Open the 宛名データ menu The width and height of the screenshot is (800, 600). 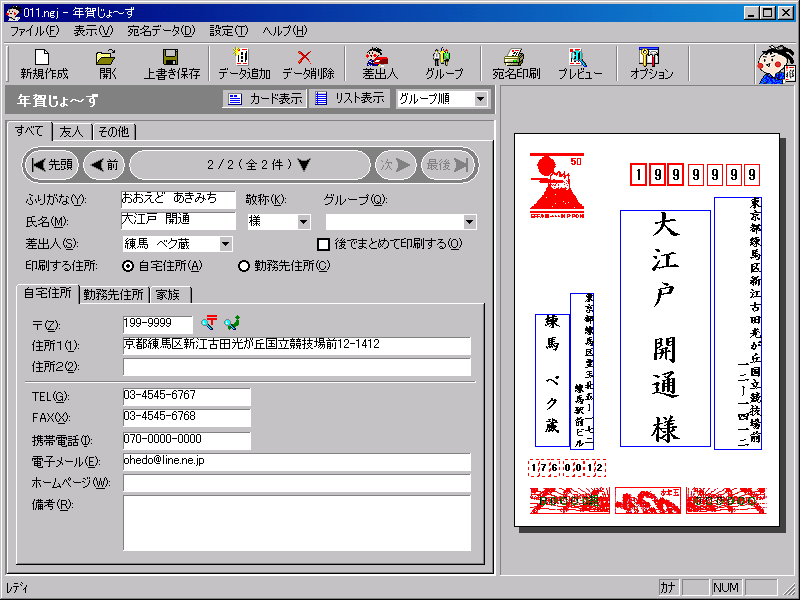[161, 30]
